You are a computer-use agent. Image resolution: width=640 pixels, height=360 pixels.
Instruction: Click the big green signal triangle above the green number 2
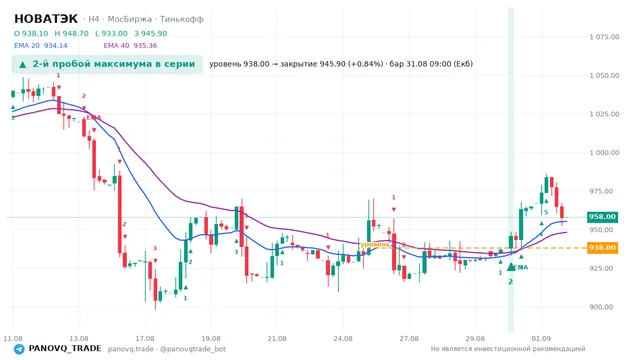511,267
